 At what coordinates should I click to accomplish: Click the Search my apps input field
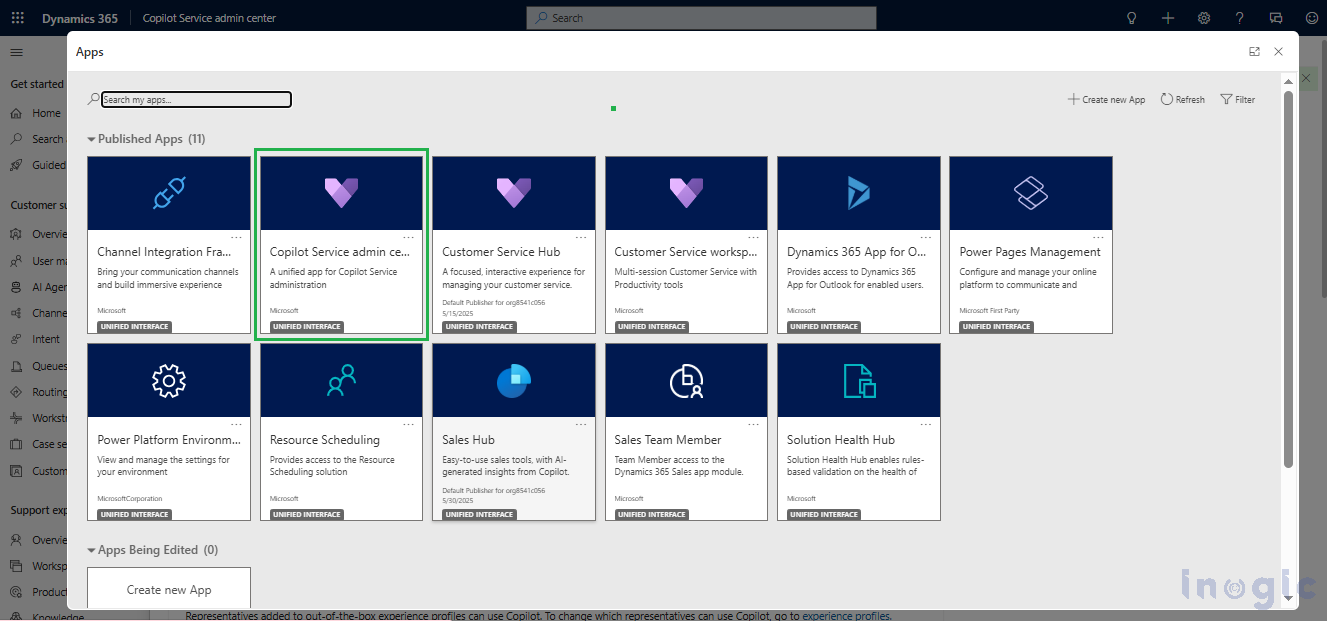(196, 100)
